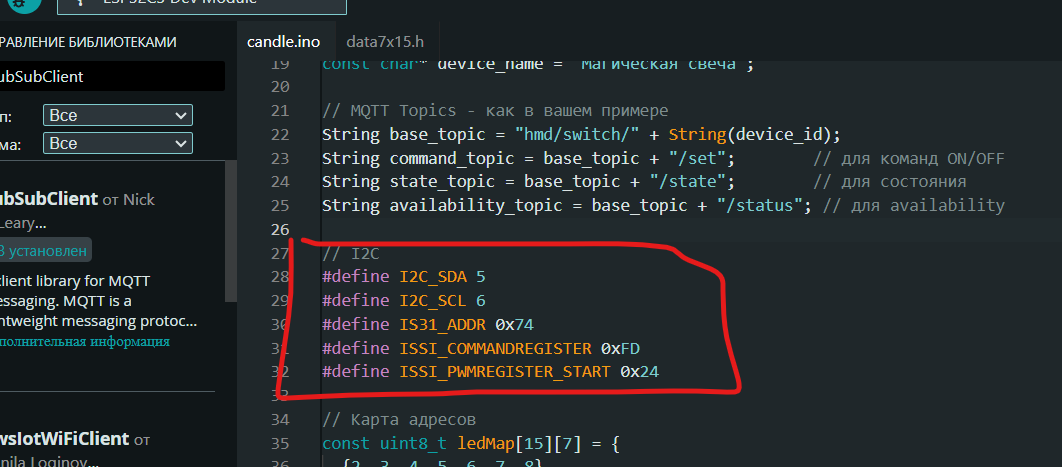1062x467 pixels.
Task: Click the library search field containing PubSubClient
Action: (x=110, y=76)
